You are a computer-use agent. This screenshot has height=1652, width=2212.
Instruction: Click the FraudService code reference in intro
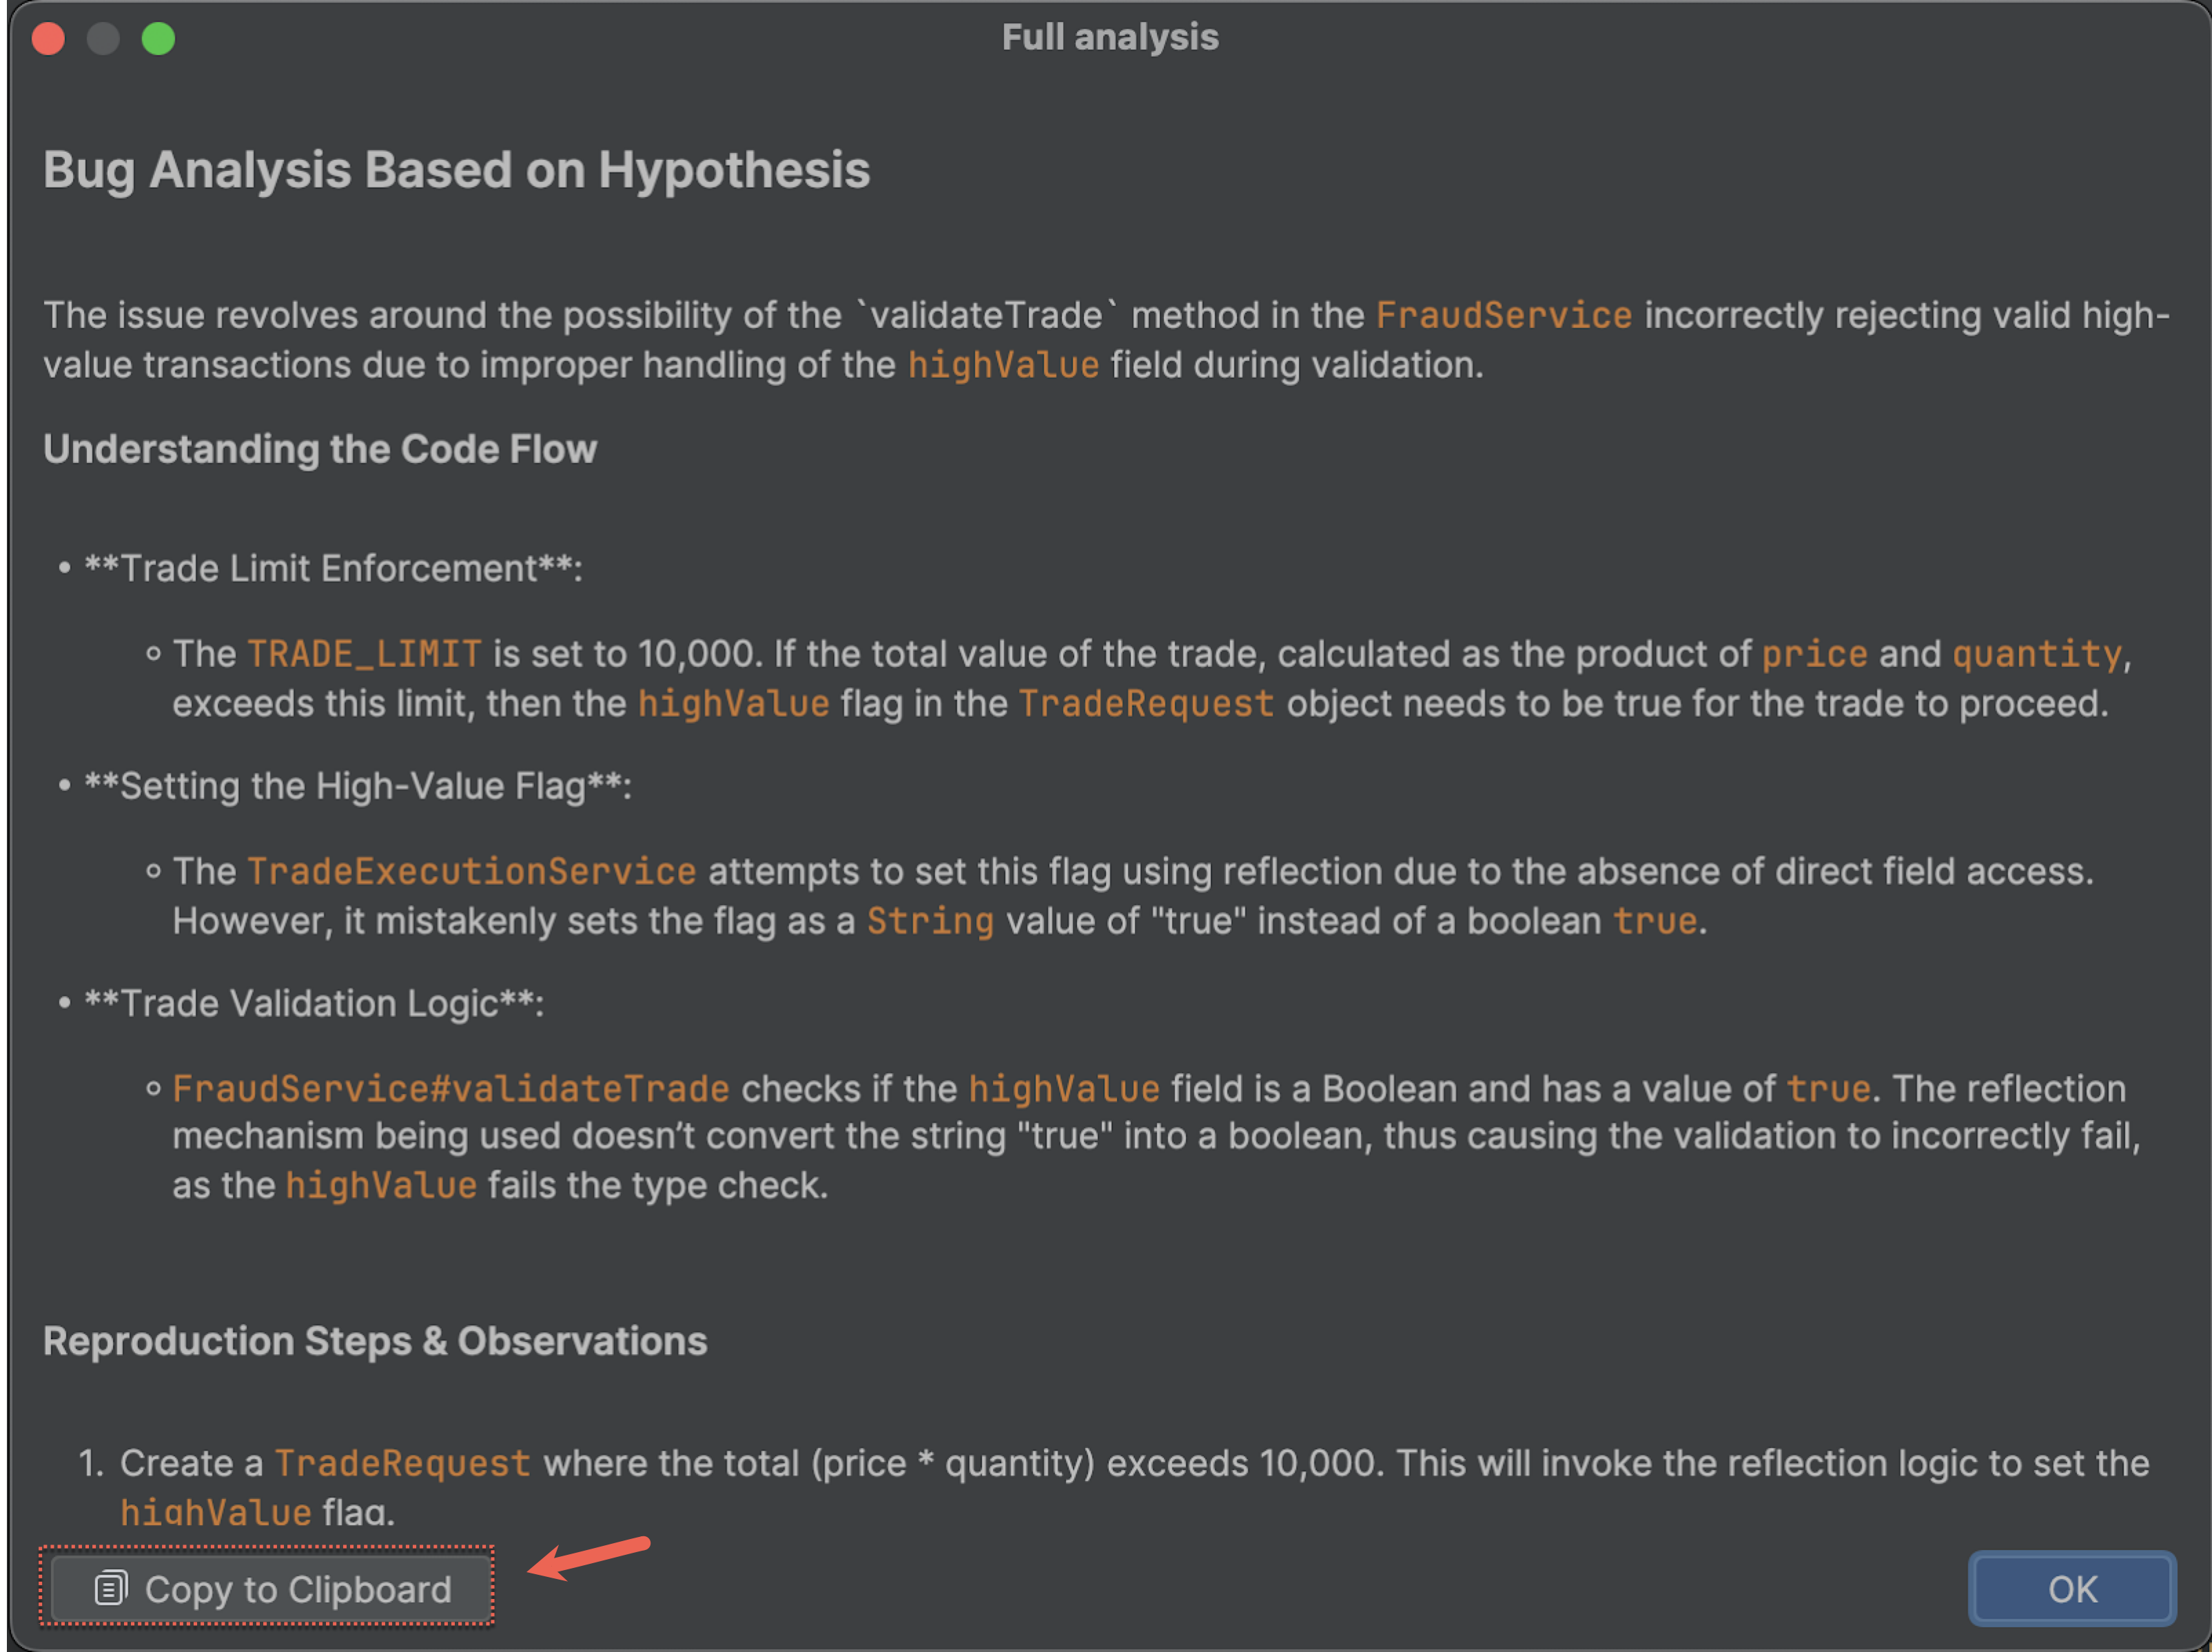1503,315
